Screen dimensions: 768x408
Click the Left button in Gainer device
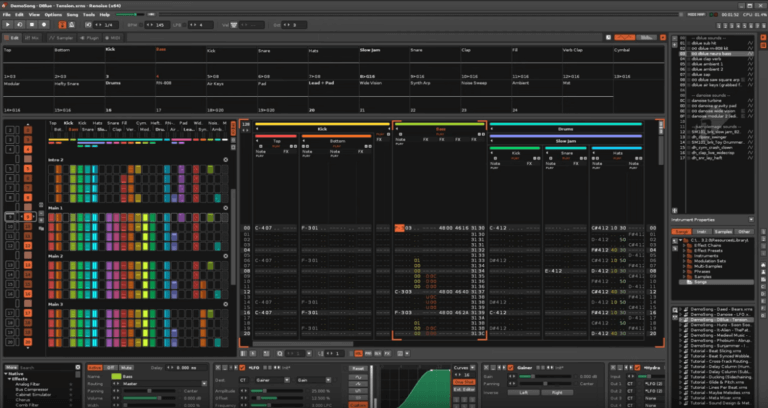pyautogui.click(x=523, y=392)
